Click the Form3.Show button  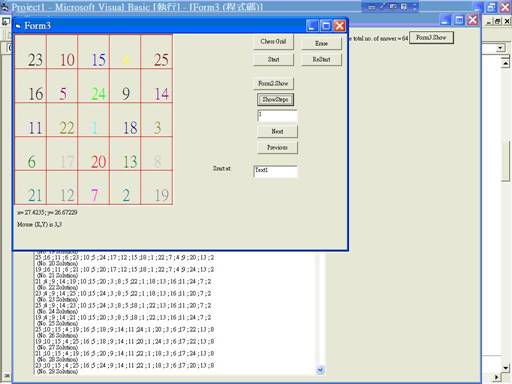click(x=431, y=38)
